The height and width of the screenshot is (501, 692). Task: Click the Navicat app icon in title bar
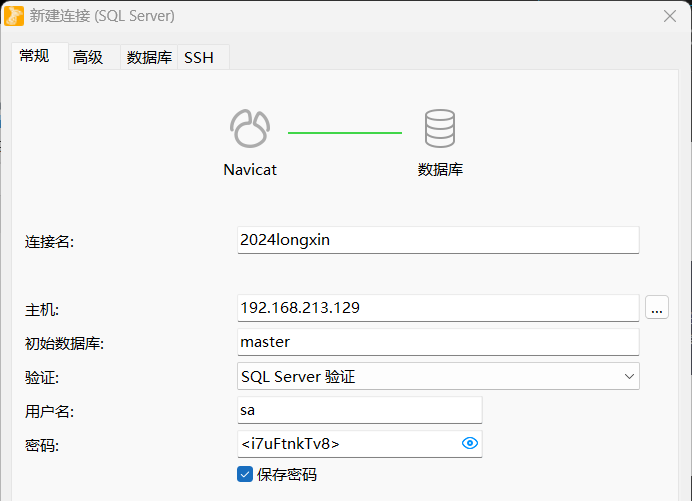pyautogui.click(x=14, y=16)
